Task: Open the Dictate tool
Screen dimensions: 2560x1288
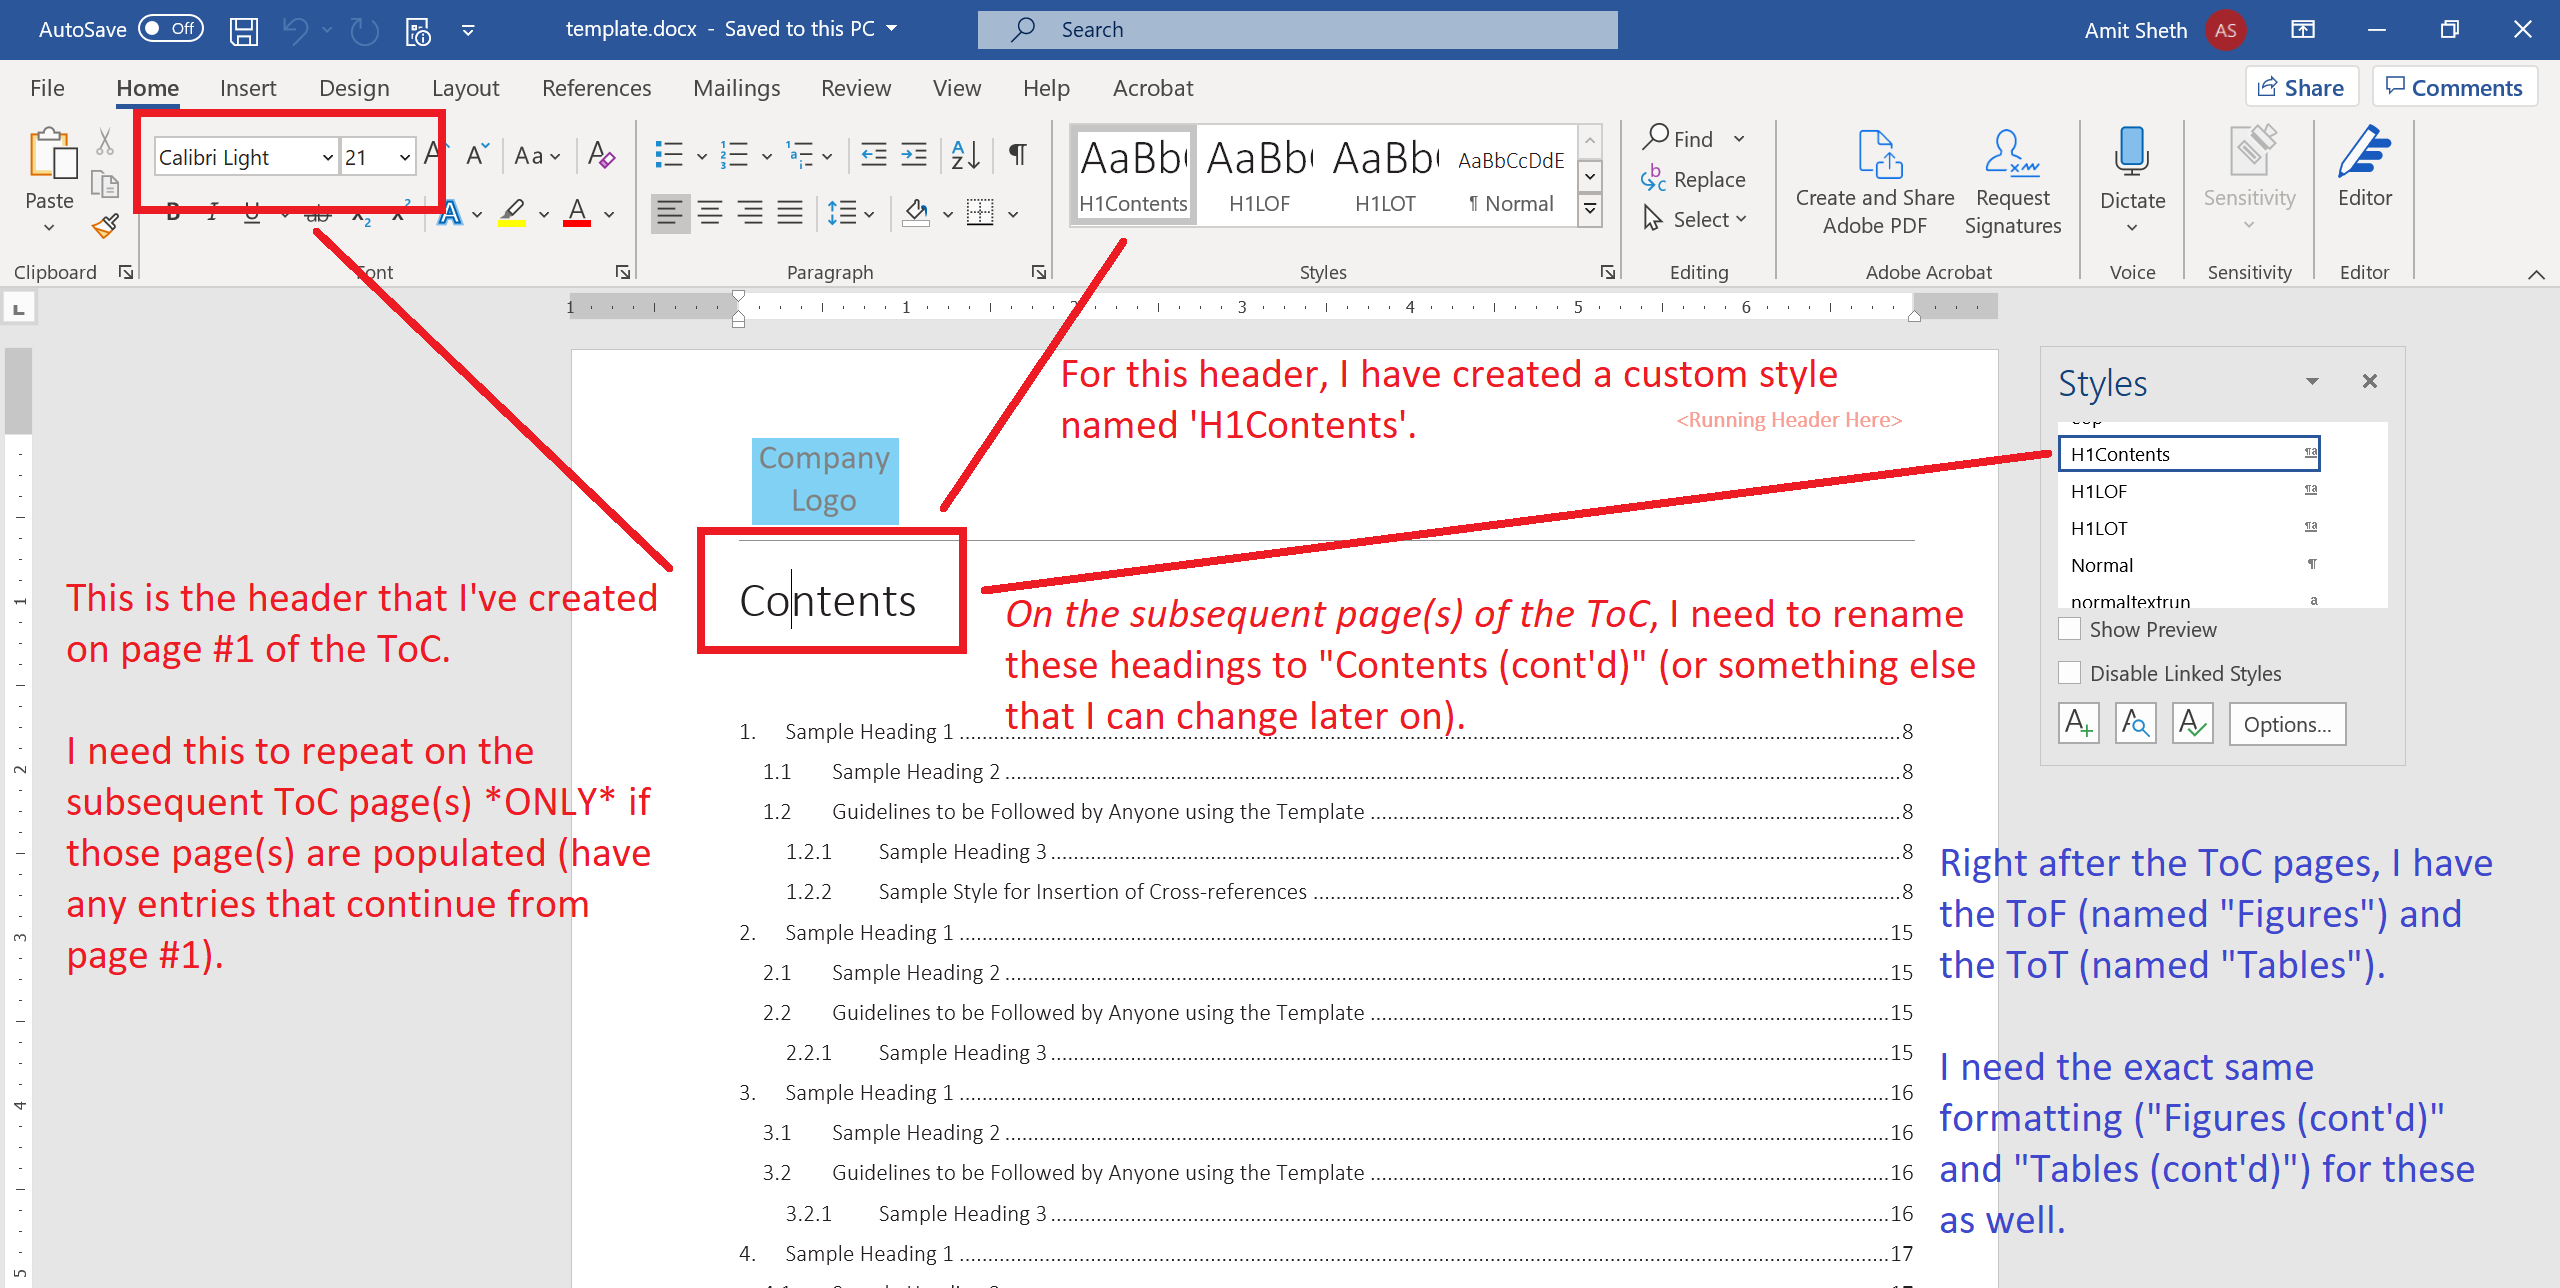Action: (2131, 170)
